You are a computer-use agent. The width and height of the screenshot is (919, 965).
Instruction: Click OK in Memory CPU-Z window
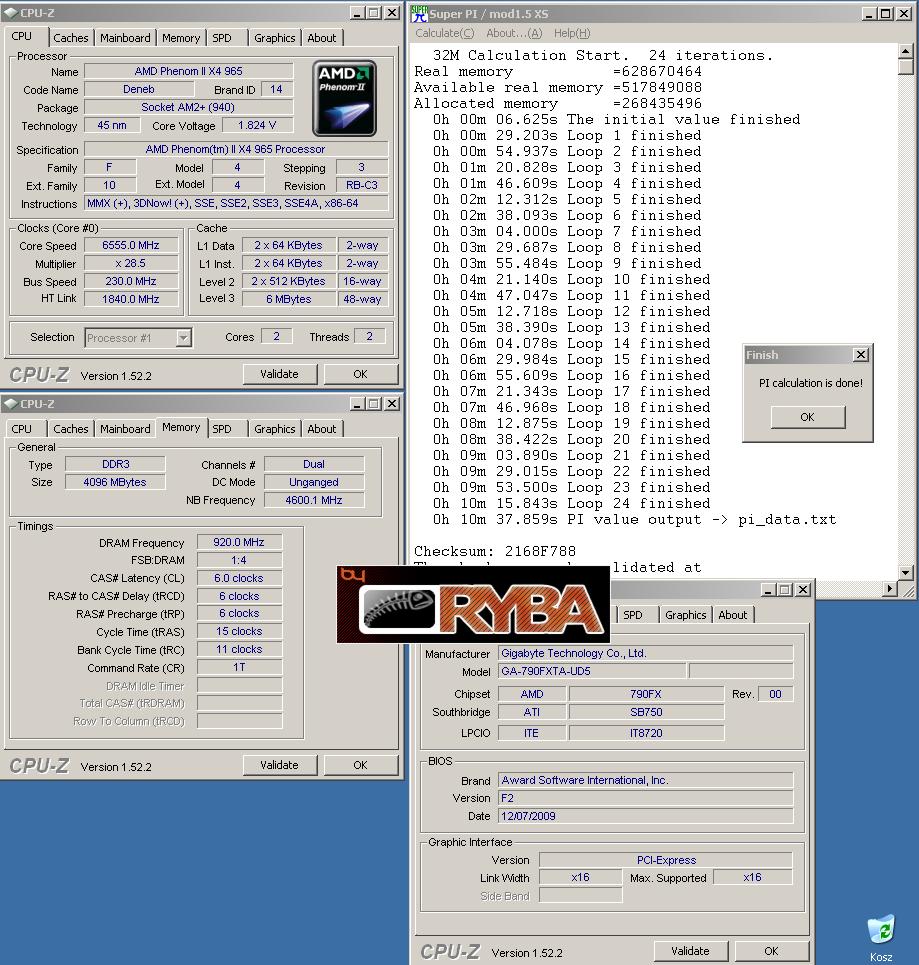[x=361, y=765]
